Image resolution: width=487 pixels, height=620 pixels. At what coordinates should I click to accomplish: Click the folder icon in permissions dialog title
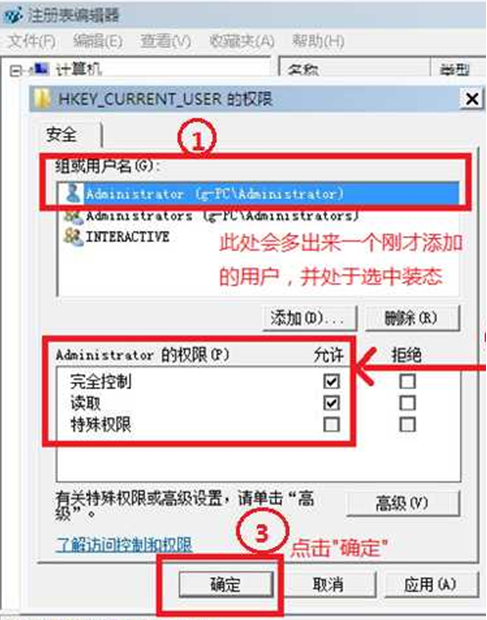(42, 98)
